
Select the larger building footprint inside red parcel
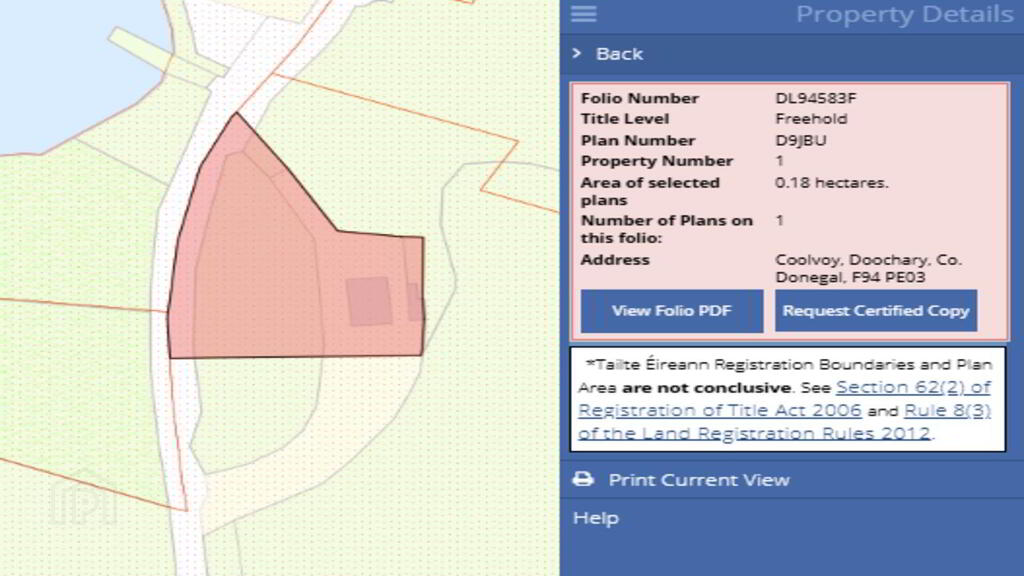369,301
